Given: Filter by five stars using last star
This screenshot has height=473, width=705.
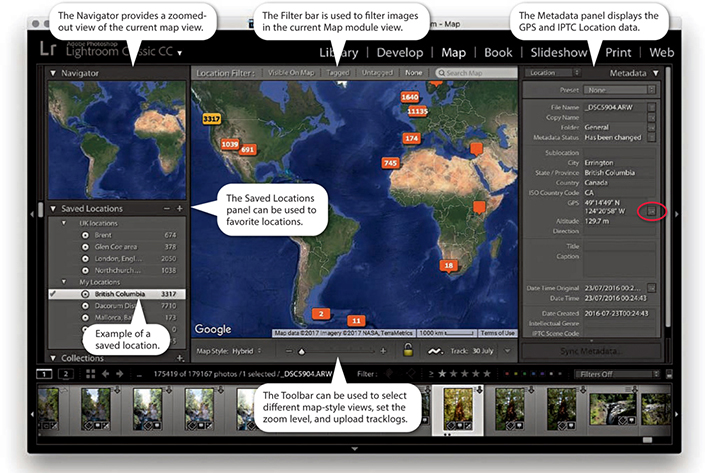Looking at the screenshot, I should 486,374.
